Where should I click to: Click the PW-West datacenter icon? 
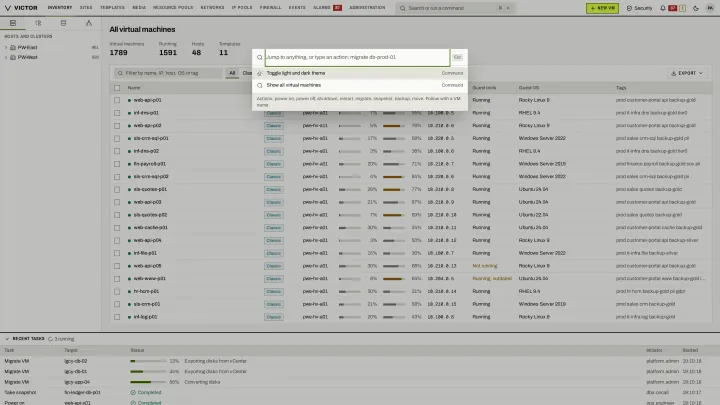(x=13, y=57)
